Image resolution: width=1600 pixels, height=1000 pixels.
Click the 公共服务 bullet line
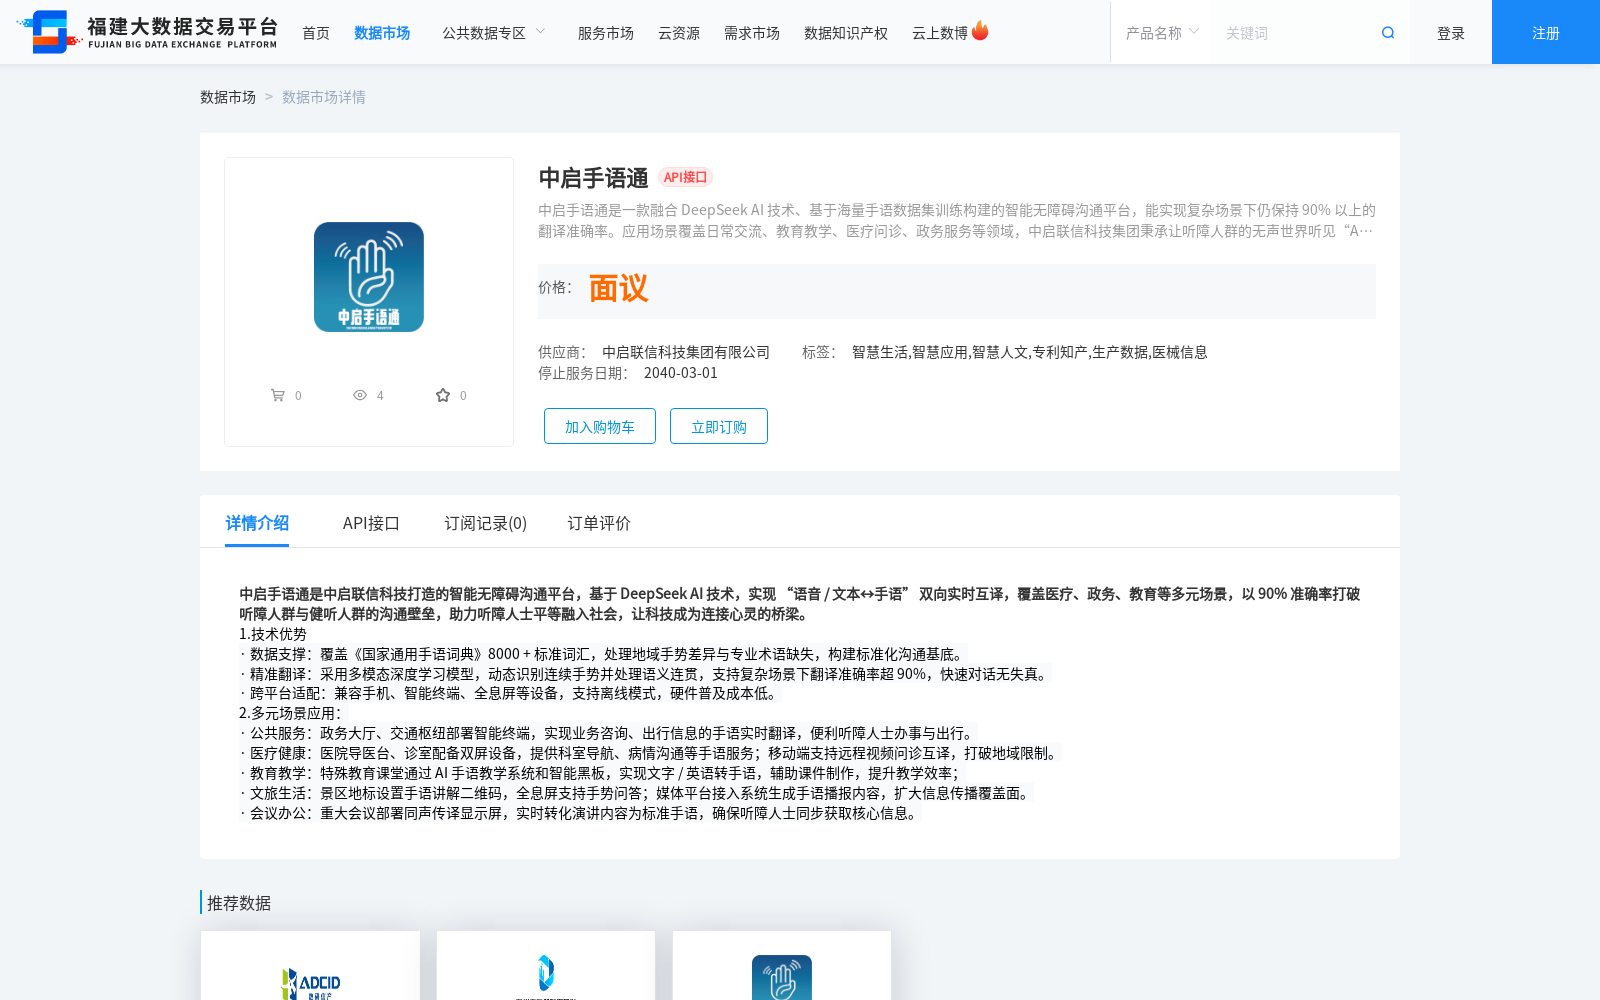coord(609,733)
